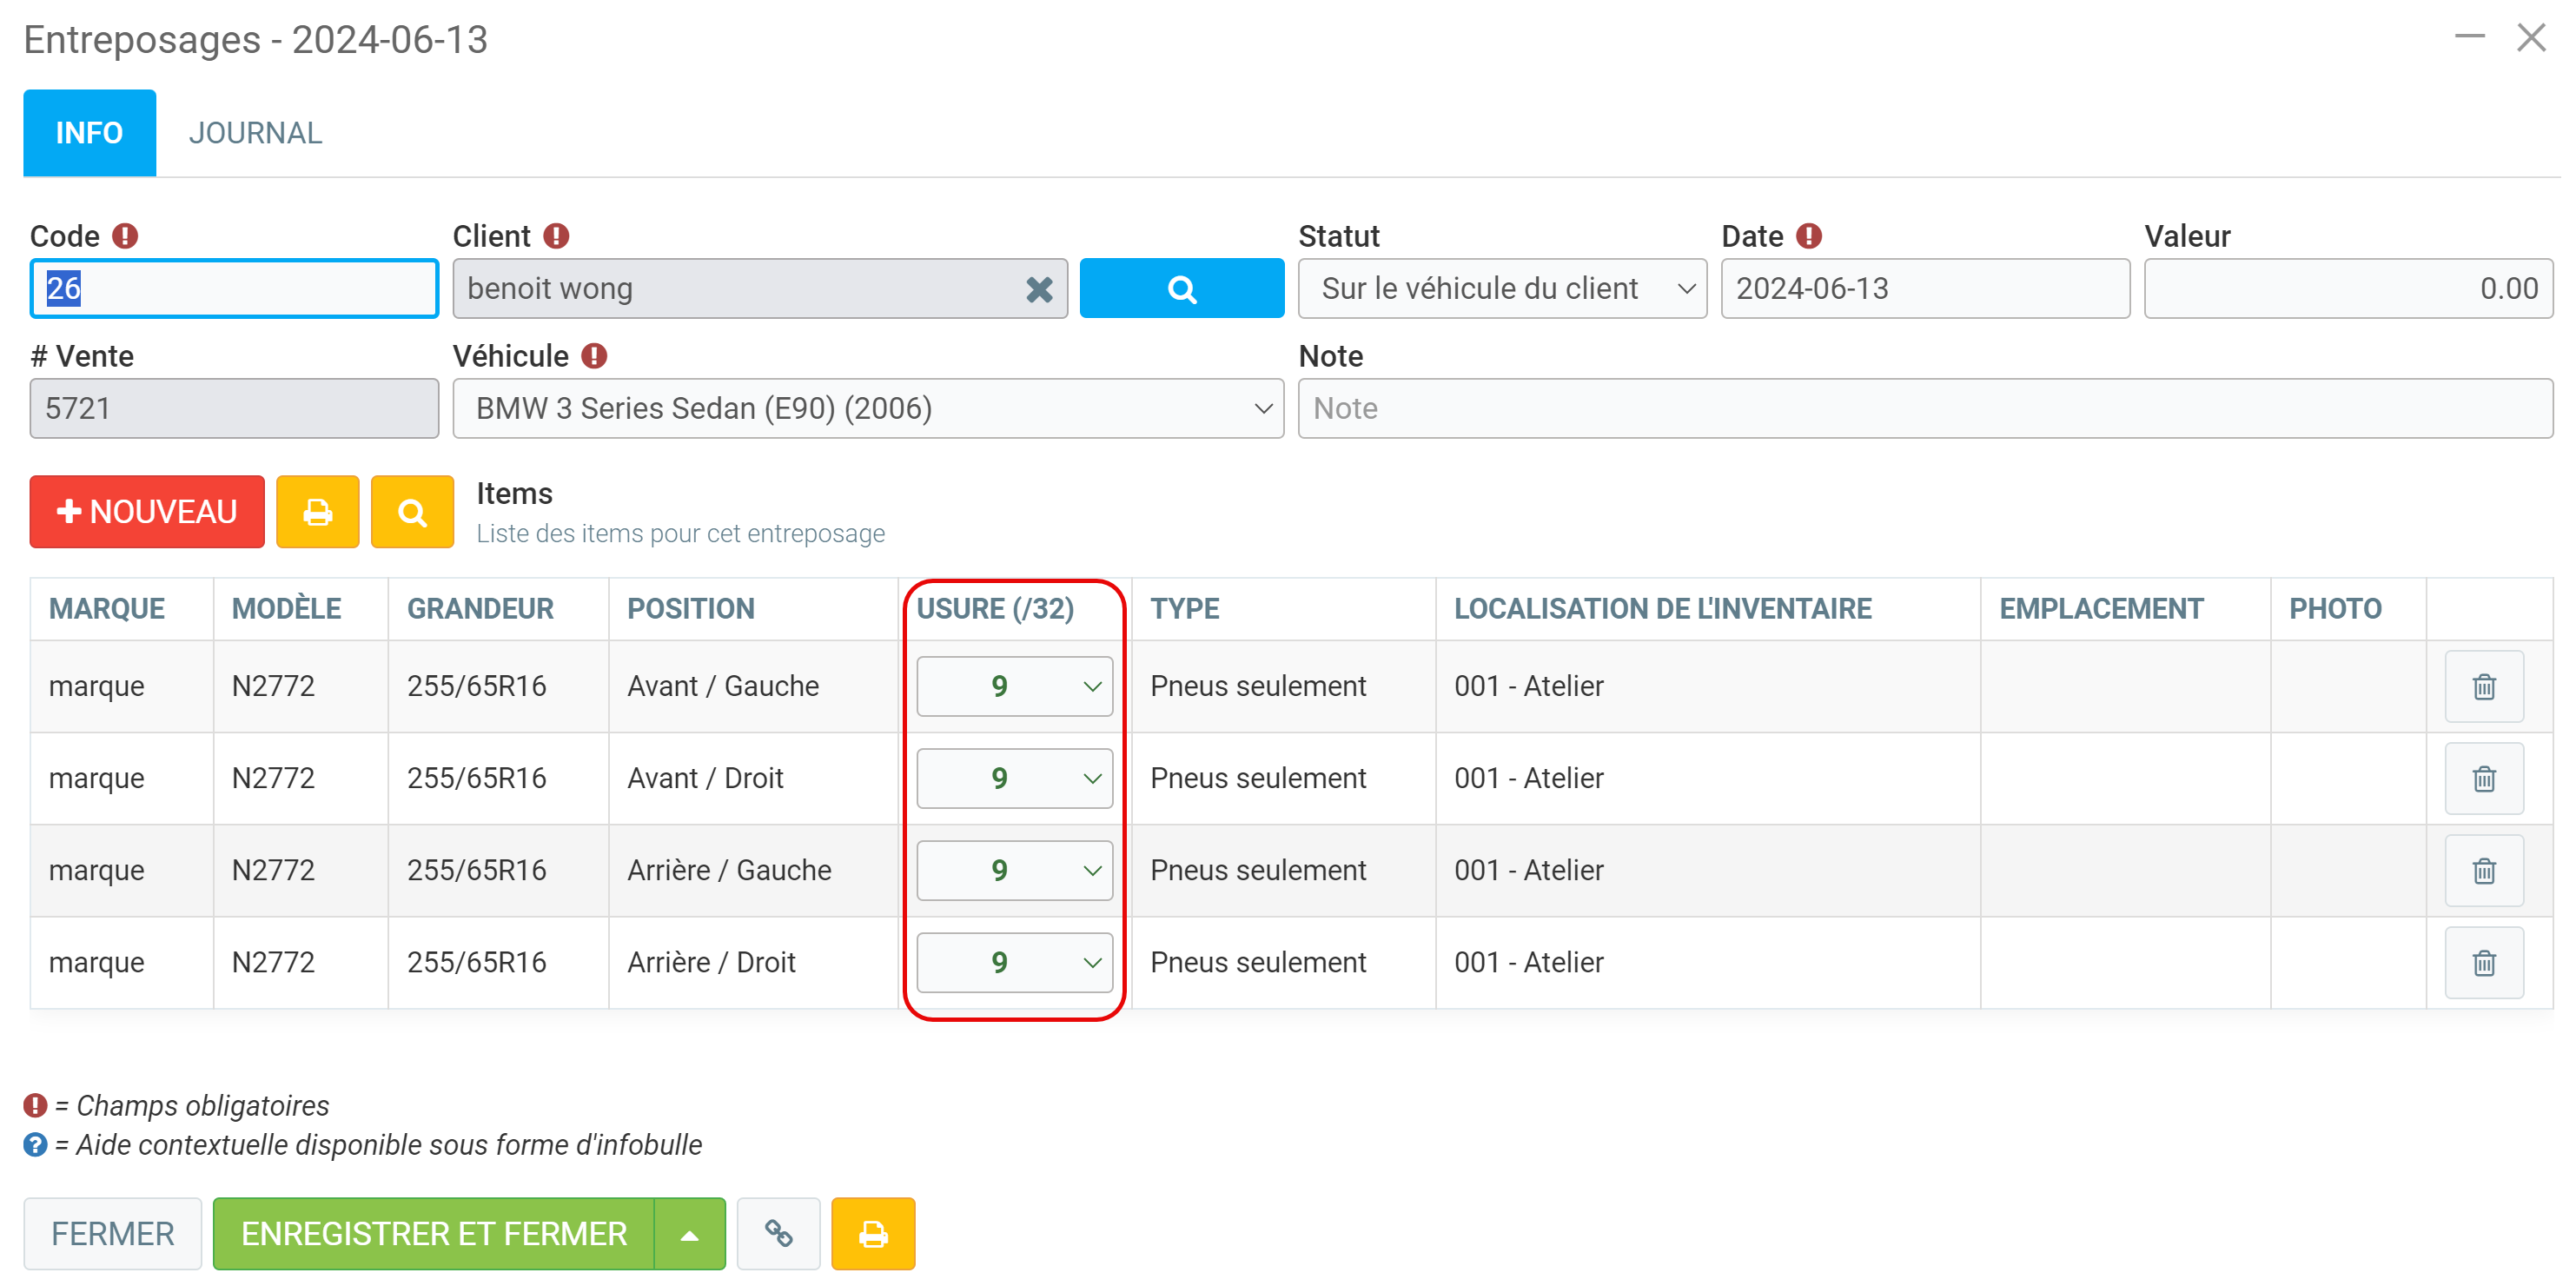Click the Date field showing 2024-06-13
Image resolution: width=2576 pixels, height=1286 pixels.
[1924, 289]
